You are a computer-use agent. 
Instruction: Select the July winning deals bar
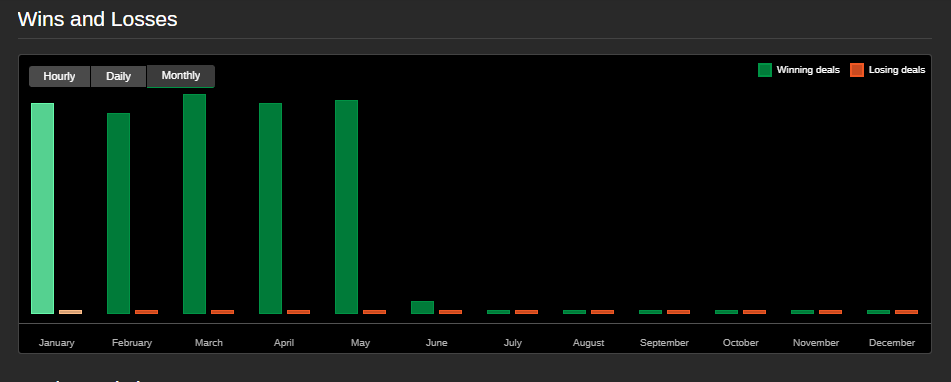[499, 312]
